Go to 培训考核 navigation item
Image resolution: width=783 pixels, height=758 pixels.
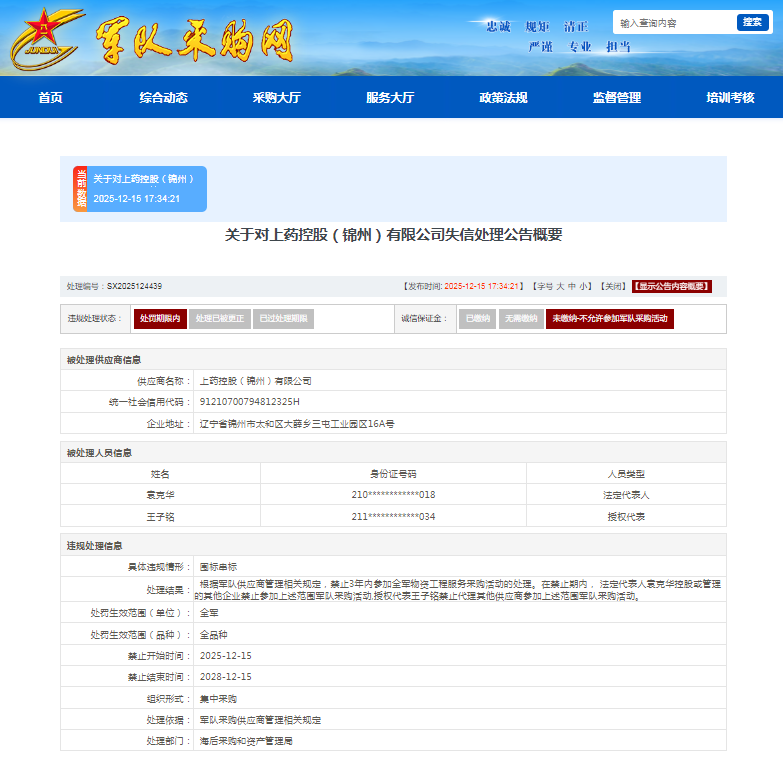730,97
